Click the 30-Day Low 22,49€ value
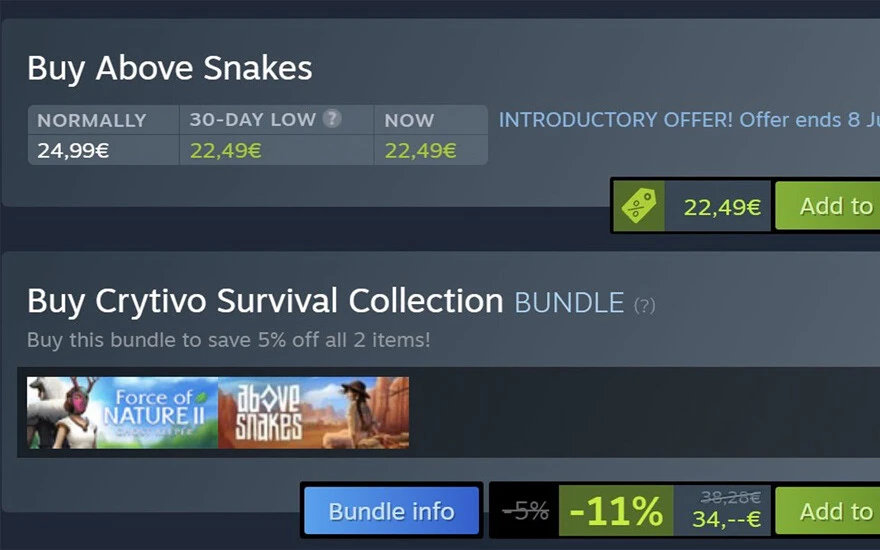 (225, 150)
